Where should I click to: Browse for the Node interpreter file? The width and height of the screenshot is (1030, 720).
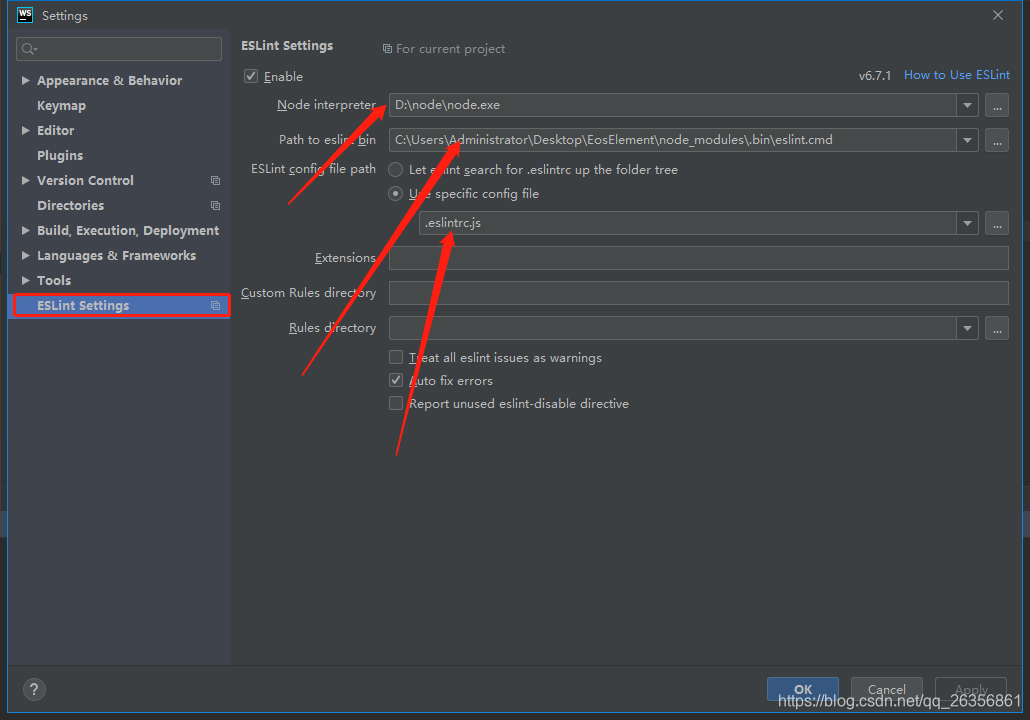tap(996, 104)
